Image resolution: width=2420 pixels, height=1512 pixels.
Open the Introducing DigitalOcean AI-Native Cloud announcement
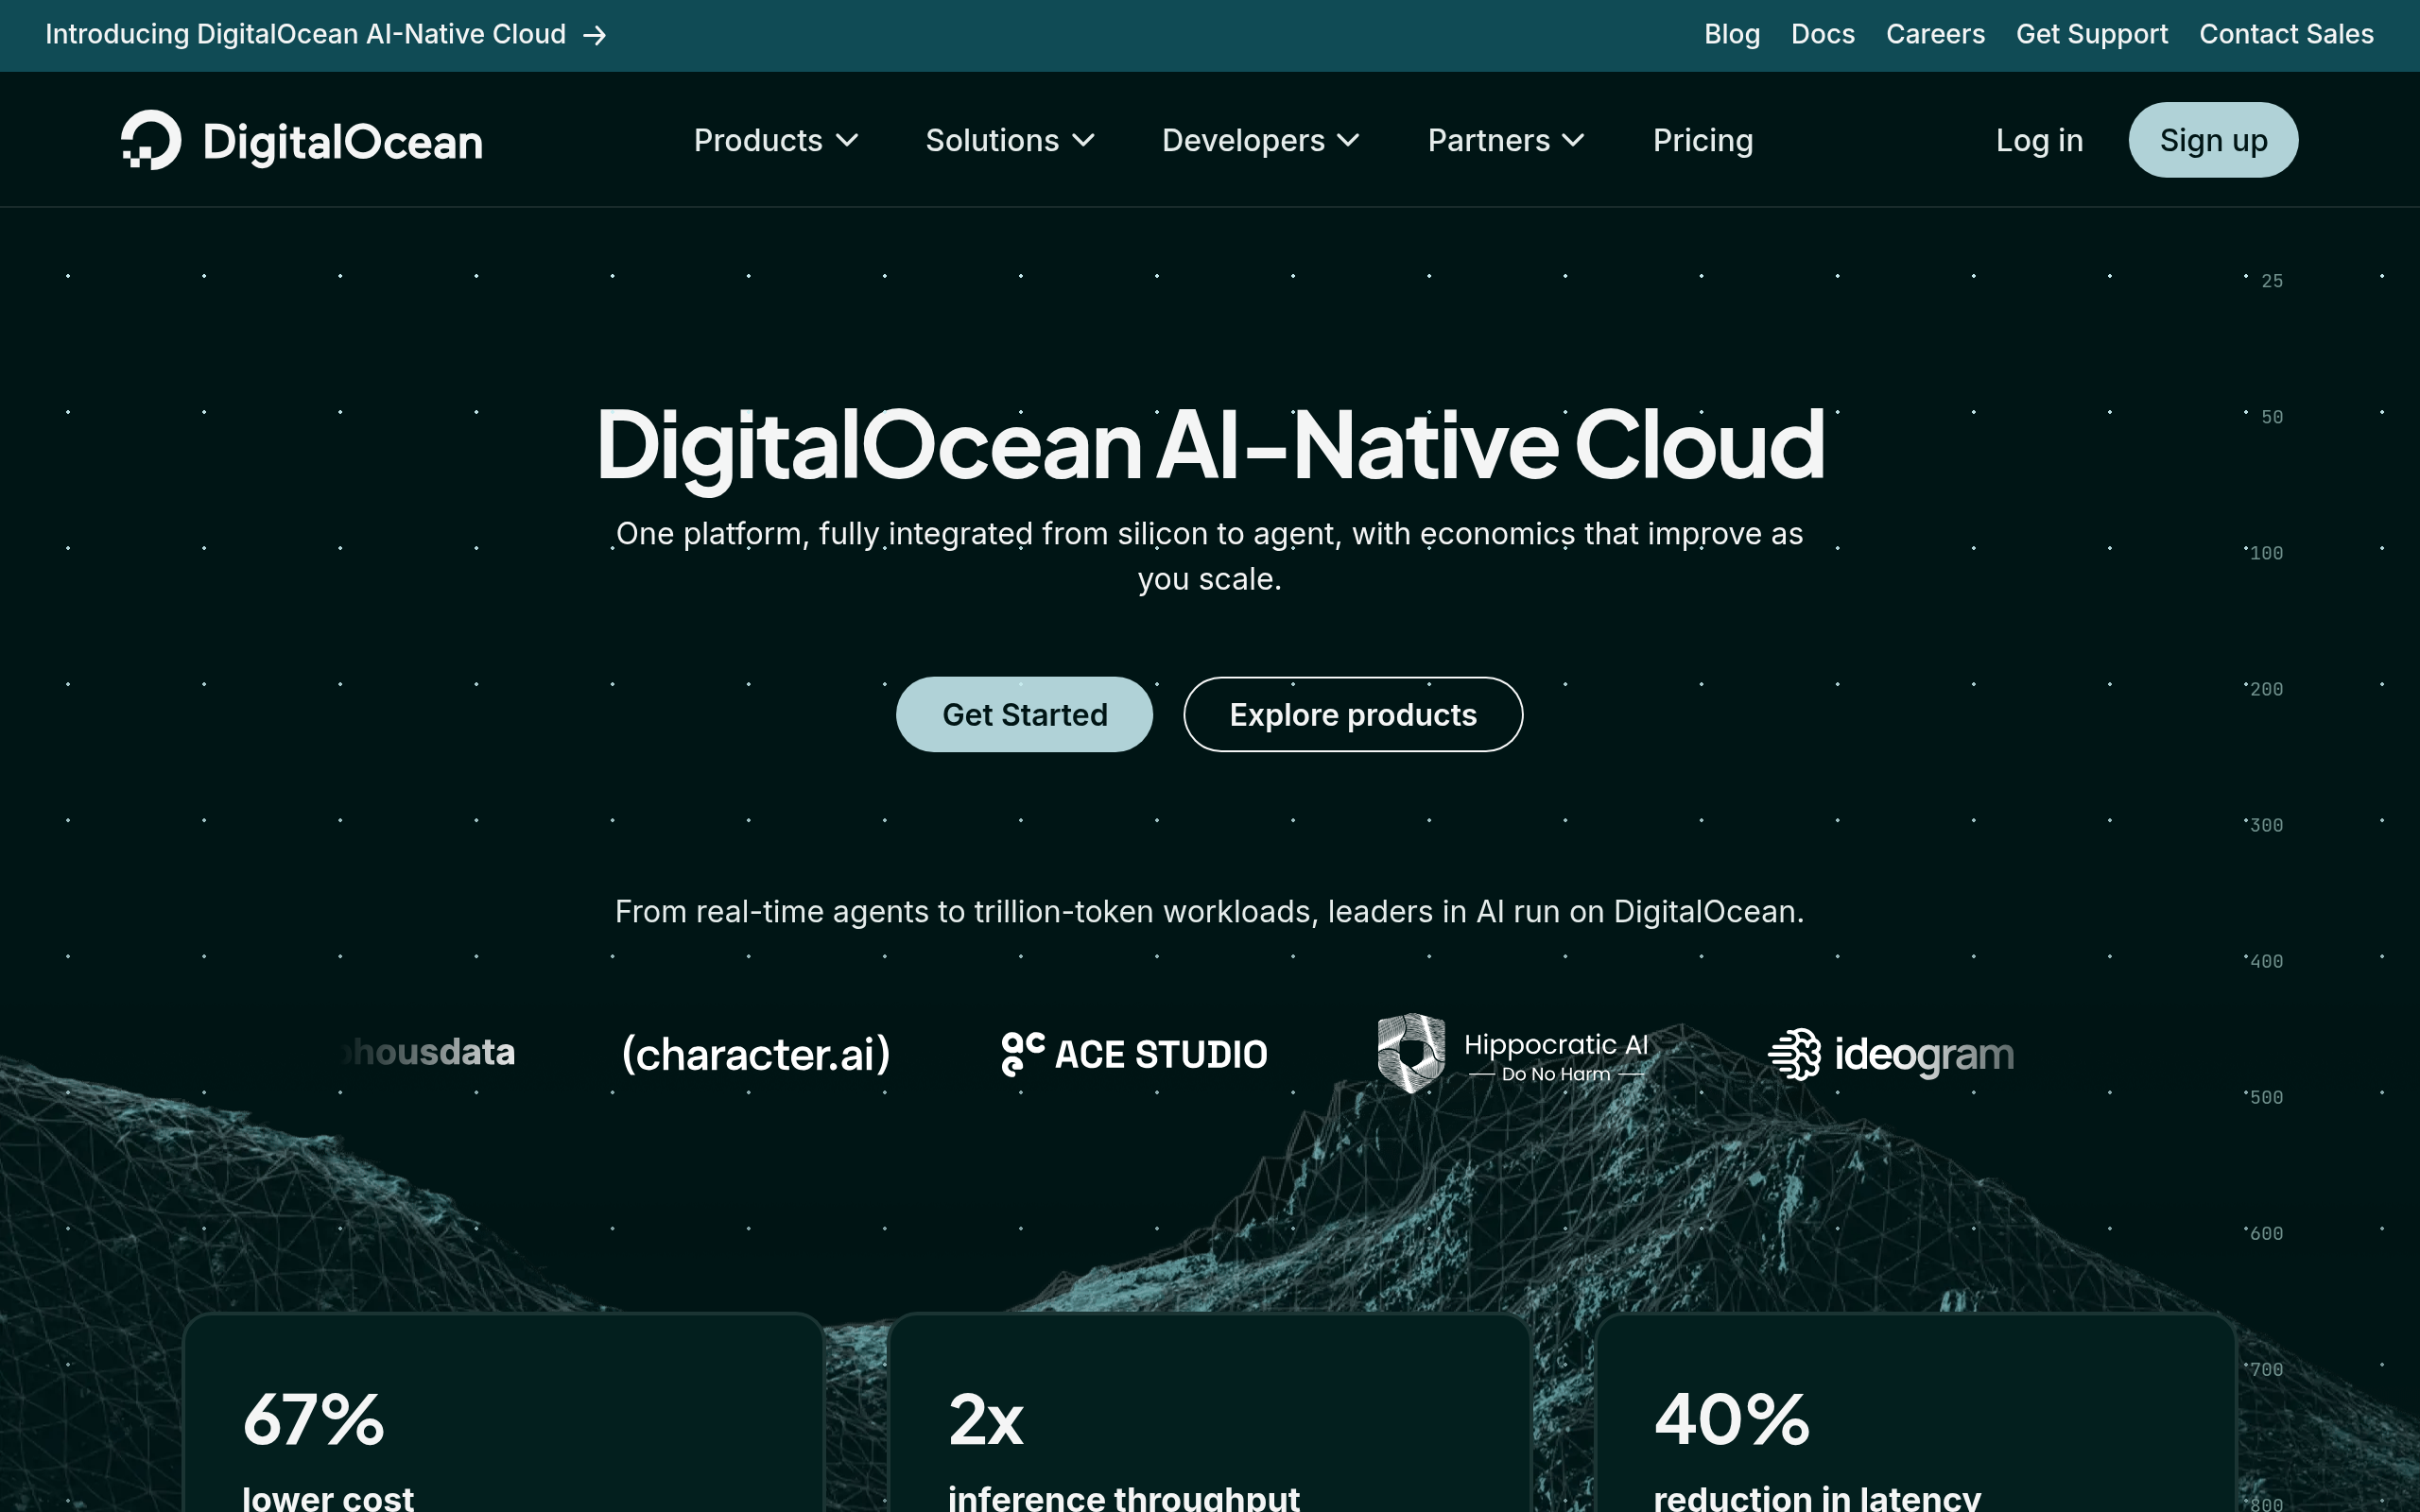click(326, 35)
